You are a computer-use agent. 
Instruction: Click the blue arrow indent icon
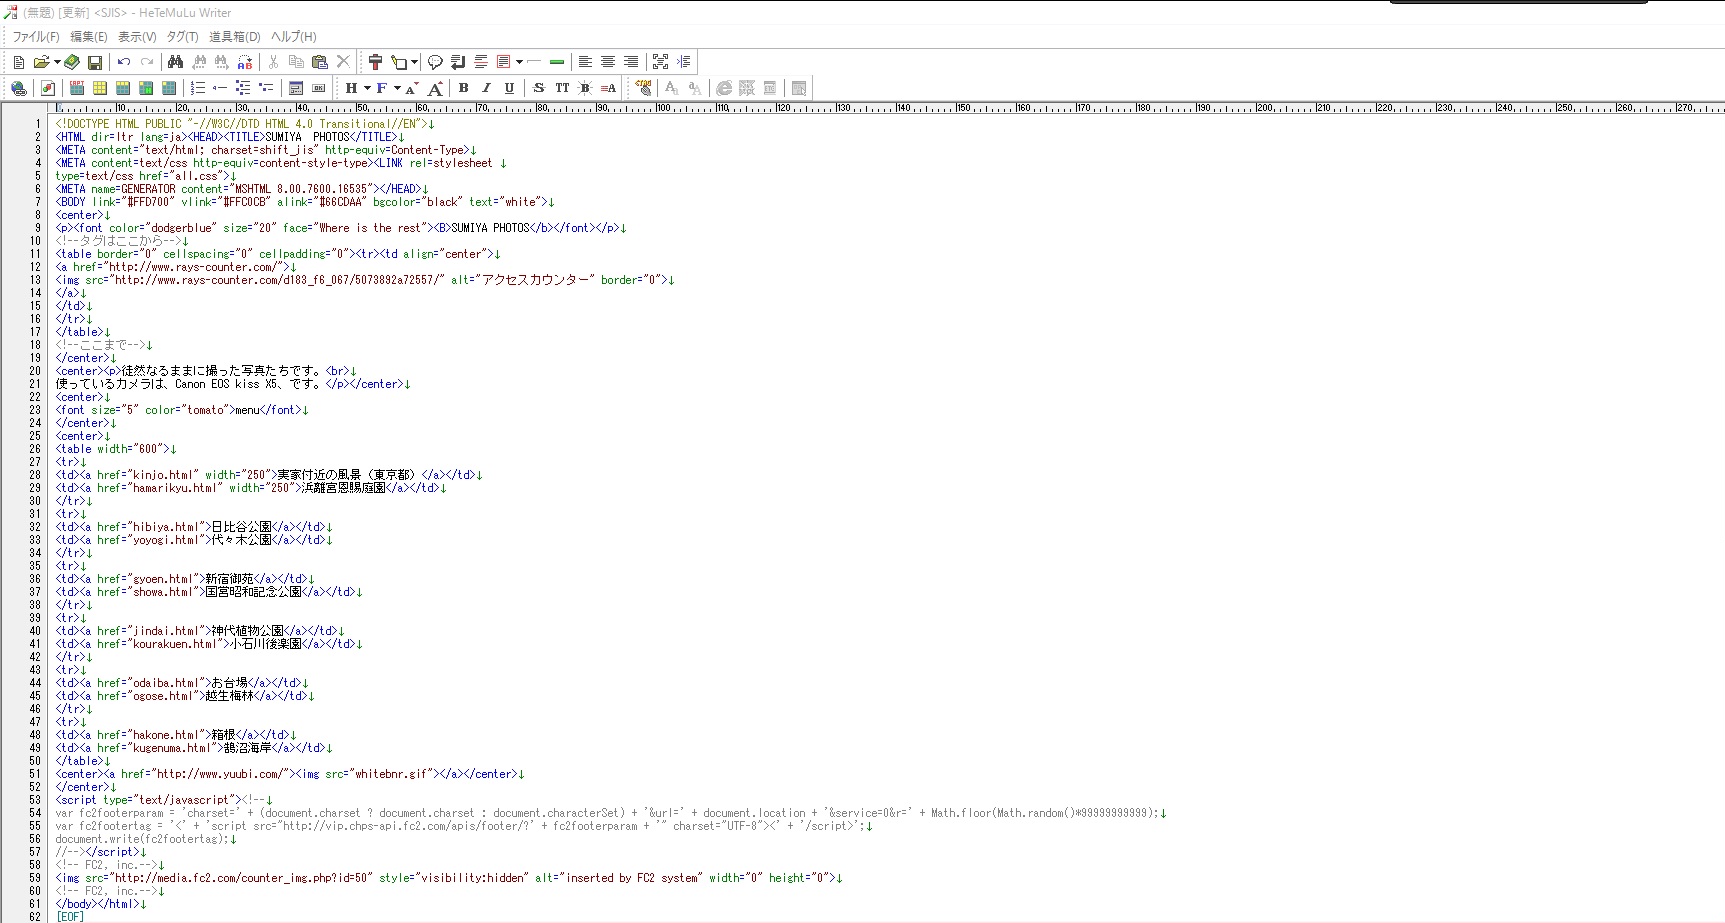coord(684,62)
